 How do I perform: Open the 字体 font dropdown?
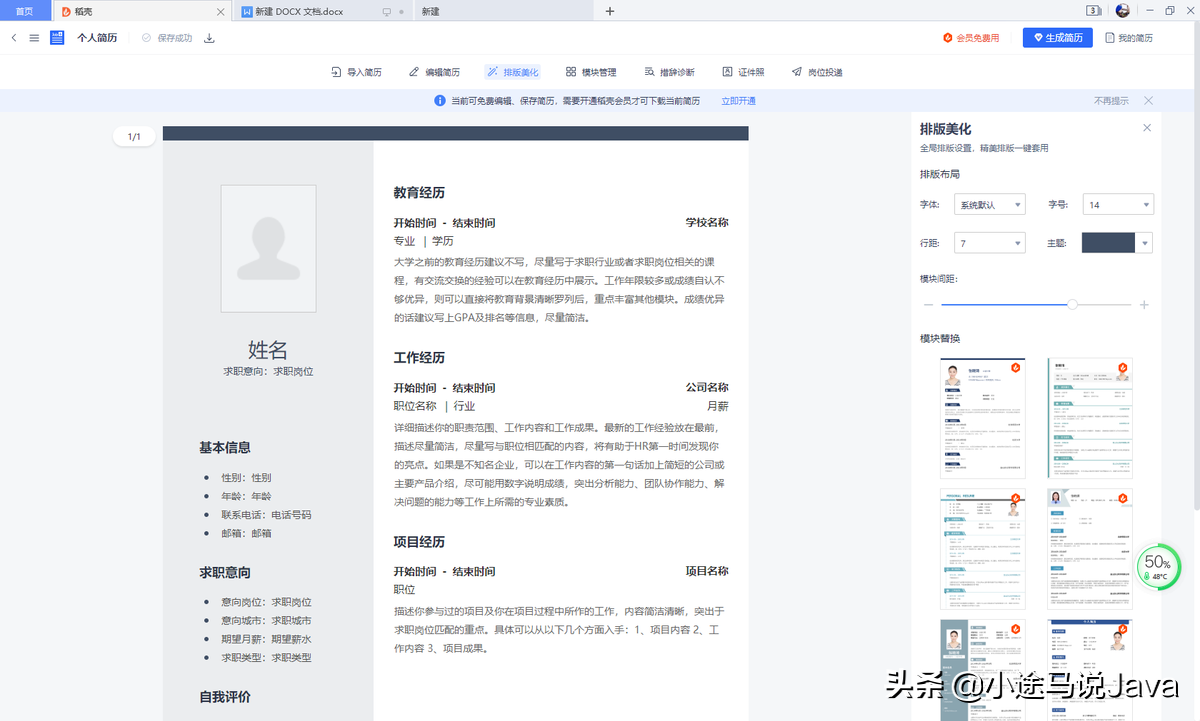[x=989, y=204]
